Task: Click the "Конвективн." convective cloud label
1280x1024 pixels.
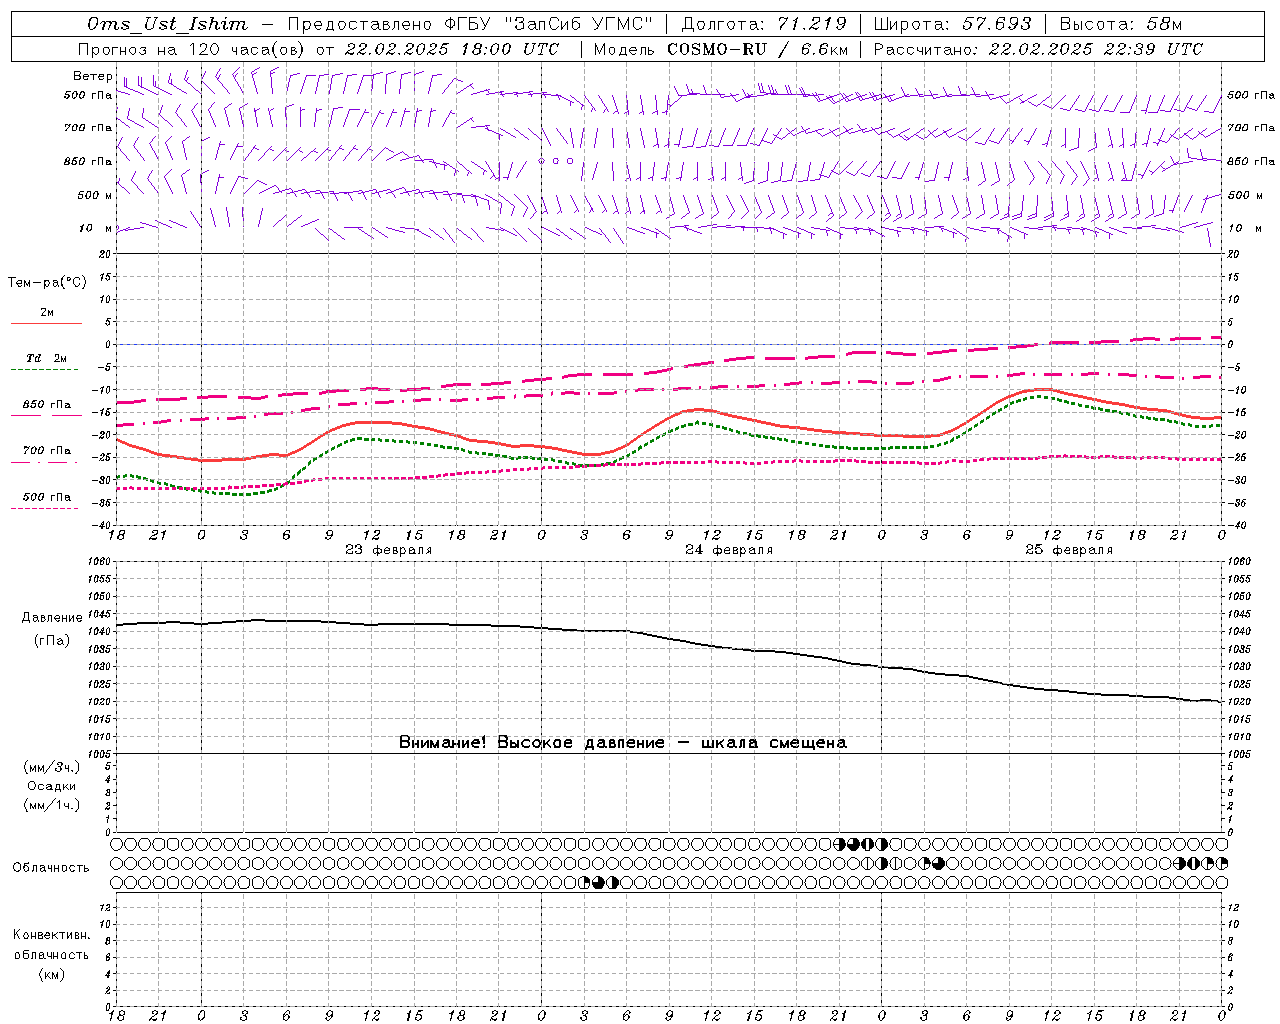Action: click(x=51, y=935)
